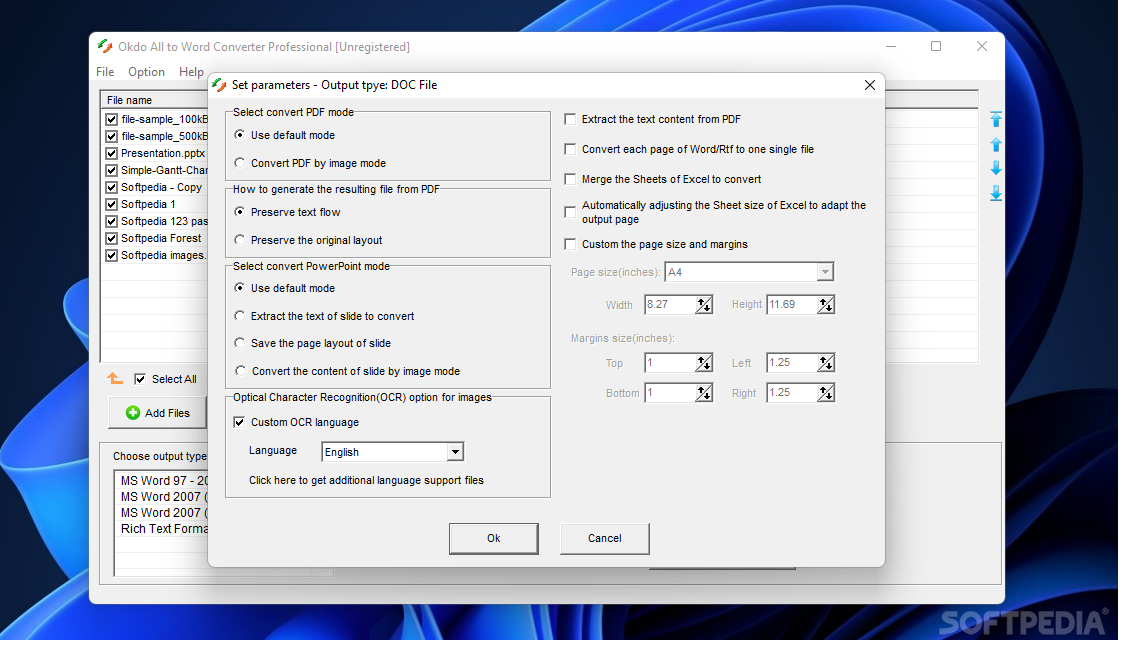Click link to get additional language files
Image resolution: width=1124 pixels, height=650 pixels.
click(x=368, y=483)
